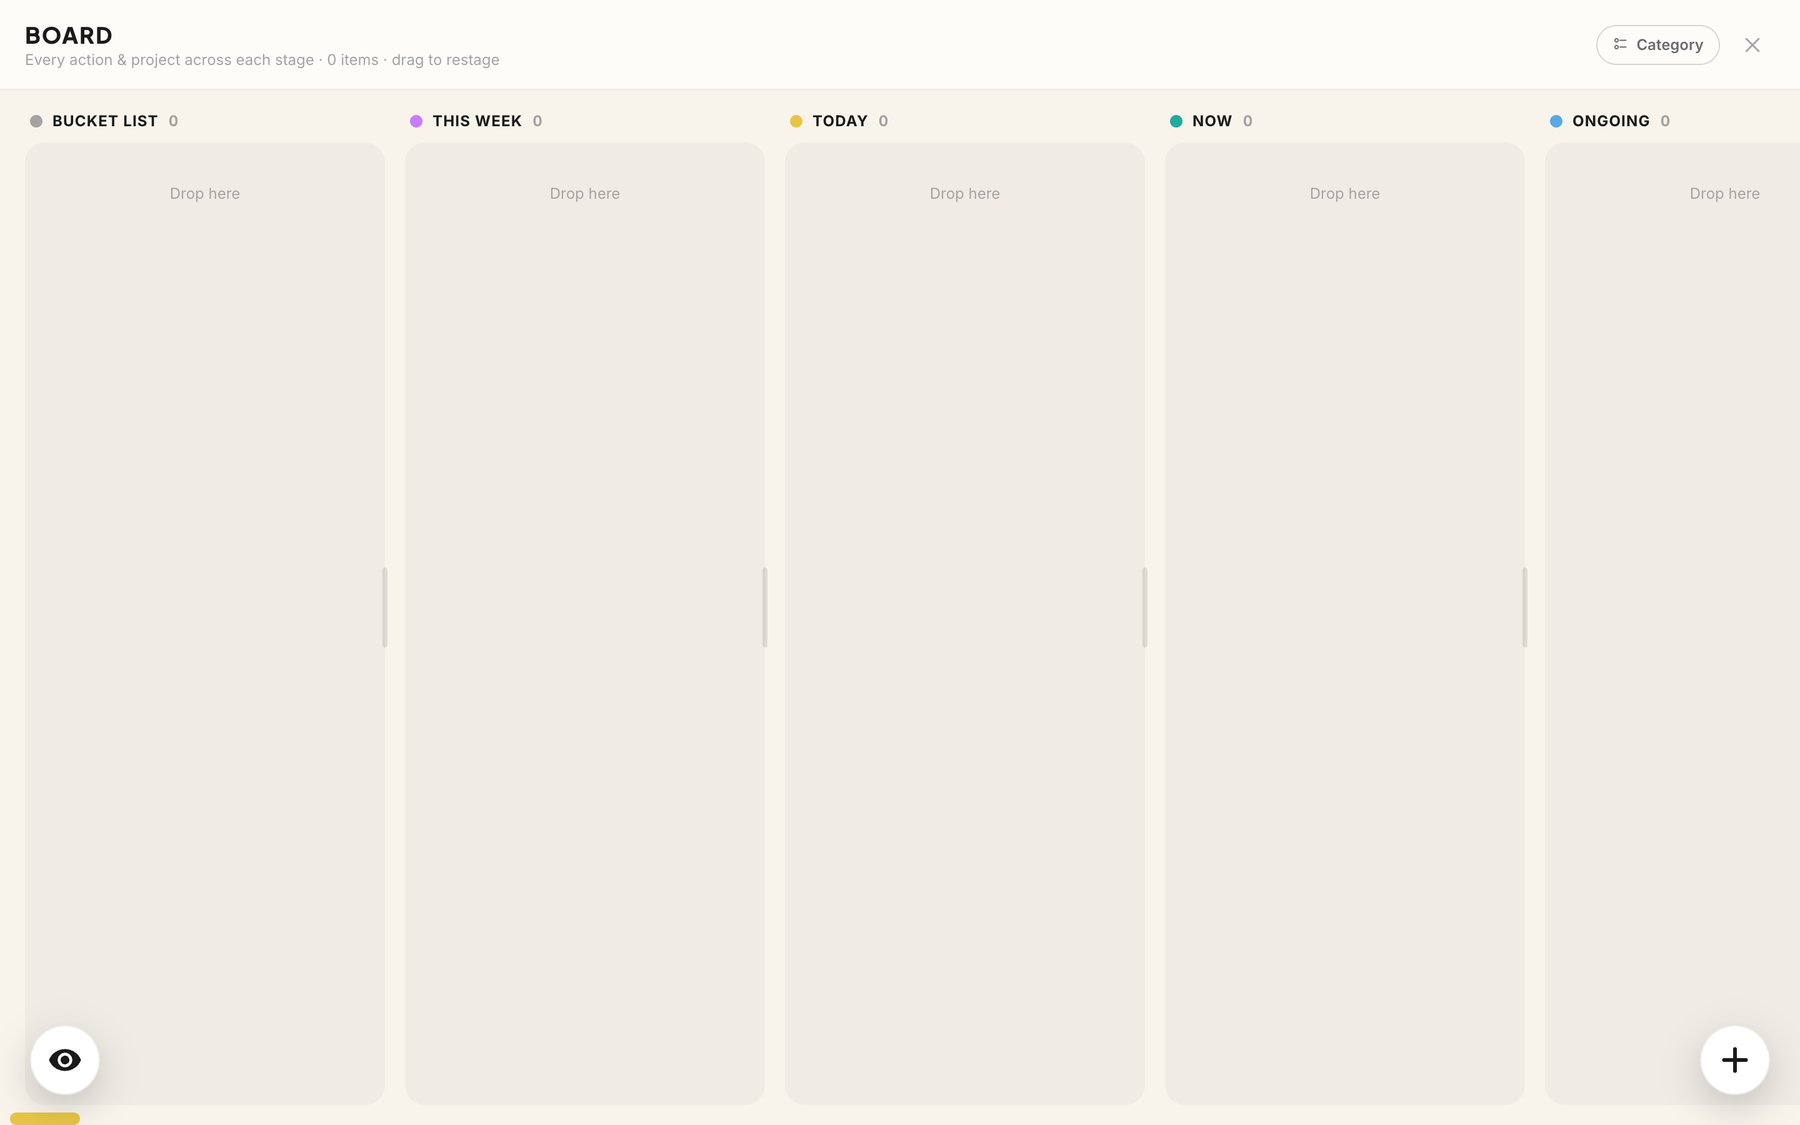Screen dimensions: 1800x1125
Task: Click the This Week drop area
Action: [585, 624]
